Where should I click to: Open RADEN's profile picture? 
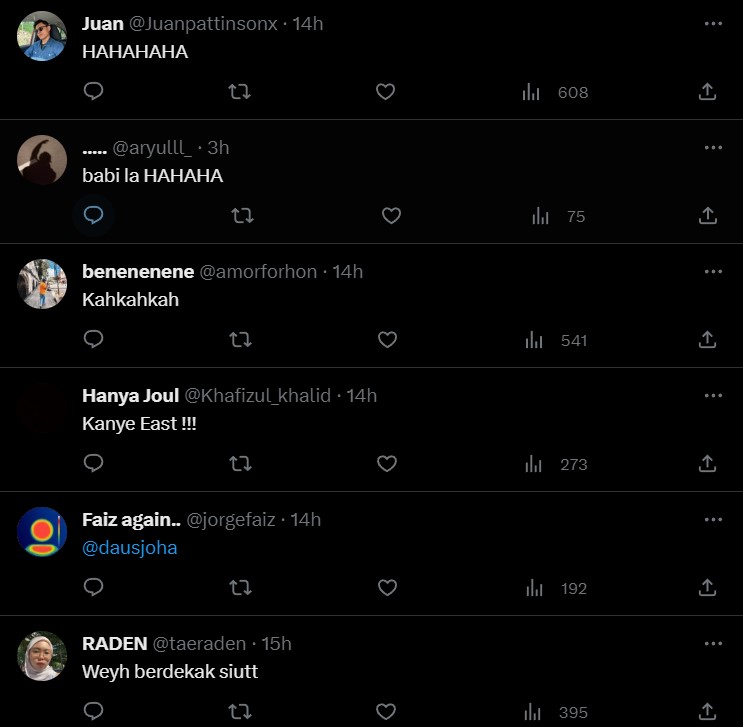pos(42,656)
